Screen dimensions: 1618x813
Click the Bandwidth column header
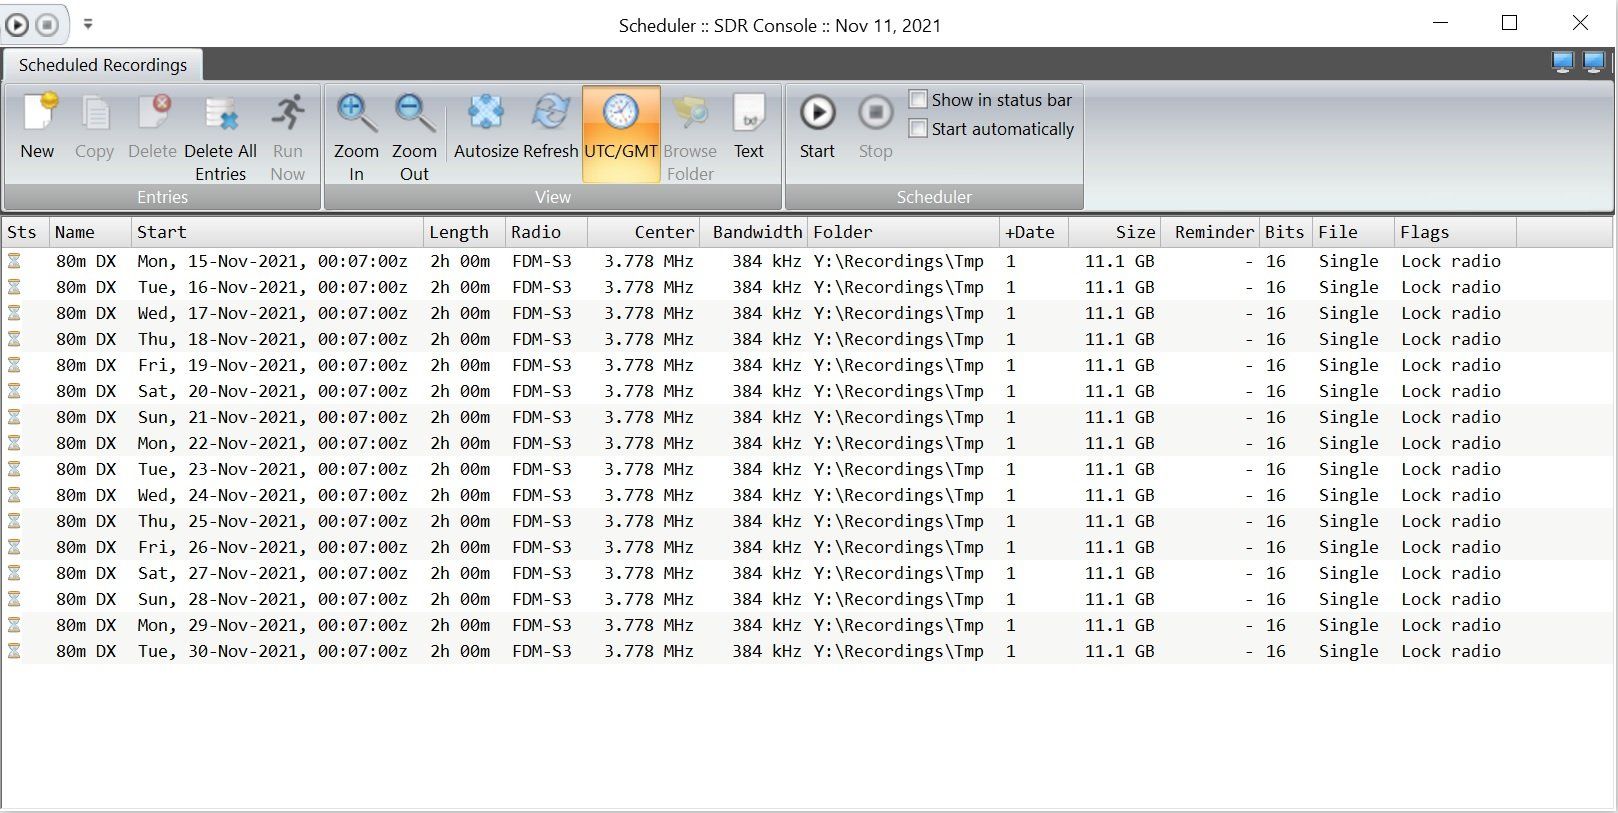coord(753,232)
